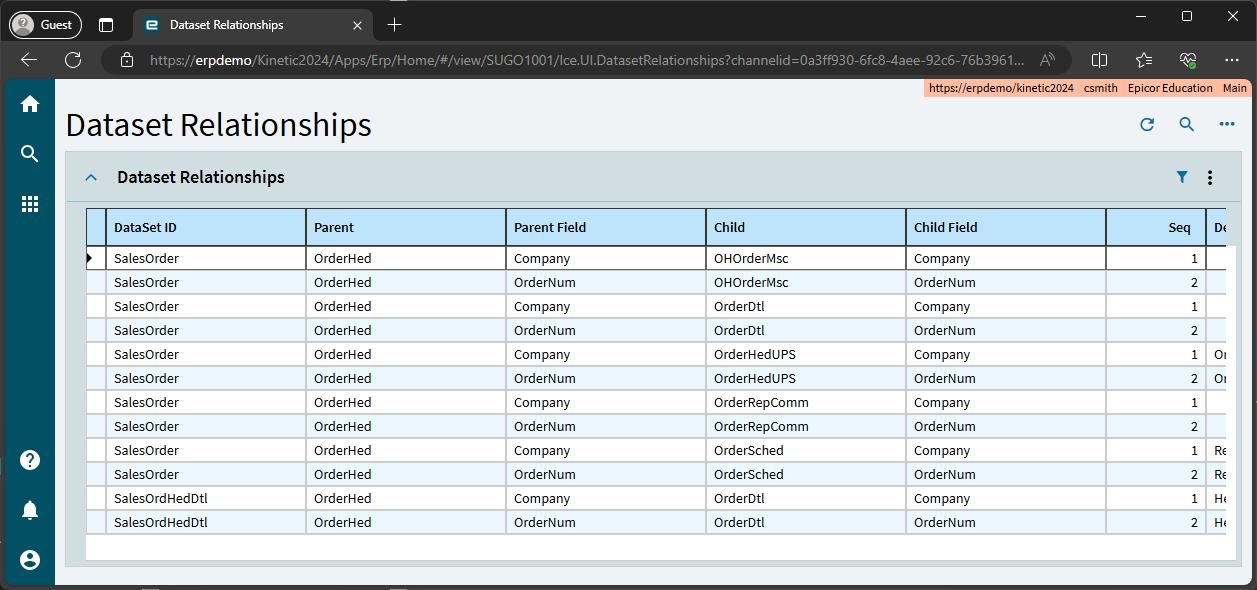Open the apps grid menu icon

pos(30,204)
